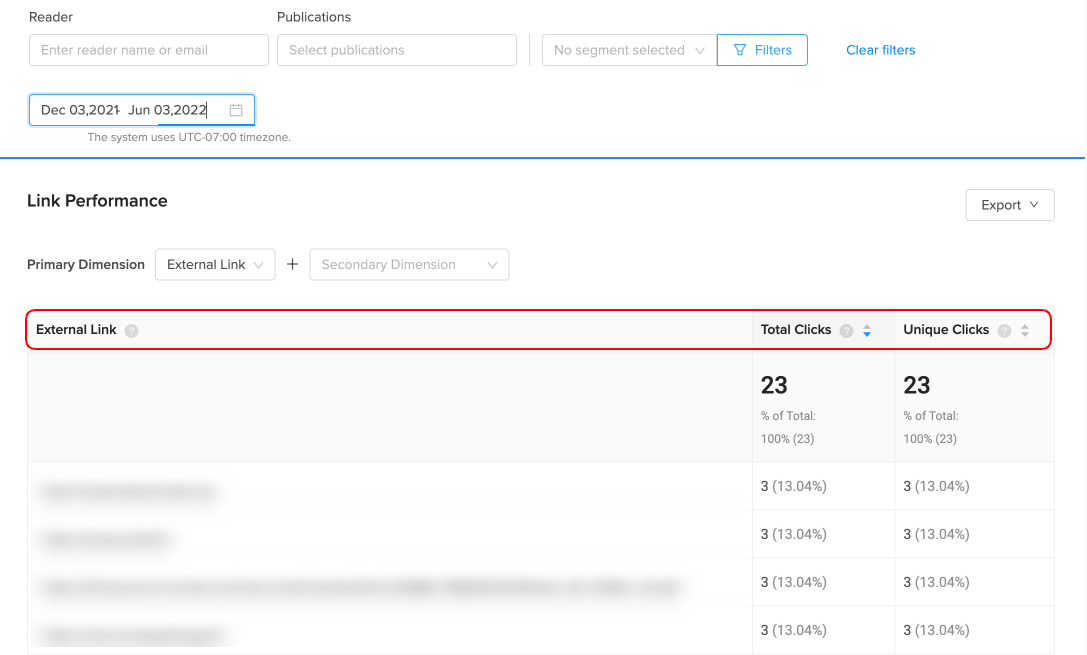The height and width of the screenshot is (655, 1087).
Task: Open Filters with the funnel button
Action: click(x=762, y=50)
